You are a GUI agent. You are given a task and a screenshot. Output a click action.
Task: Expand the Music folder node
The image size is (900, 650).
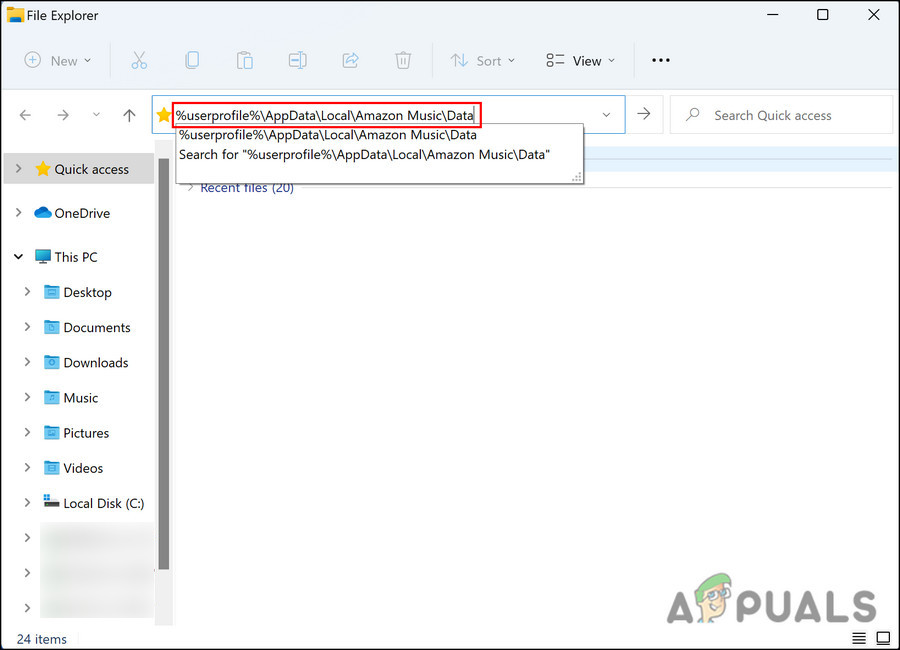[x=27, y=397]
